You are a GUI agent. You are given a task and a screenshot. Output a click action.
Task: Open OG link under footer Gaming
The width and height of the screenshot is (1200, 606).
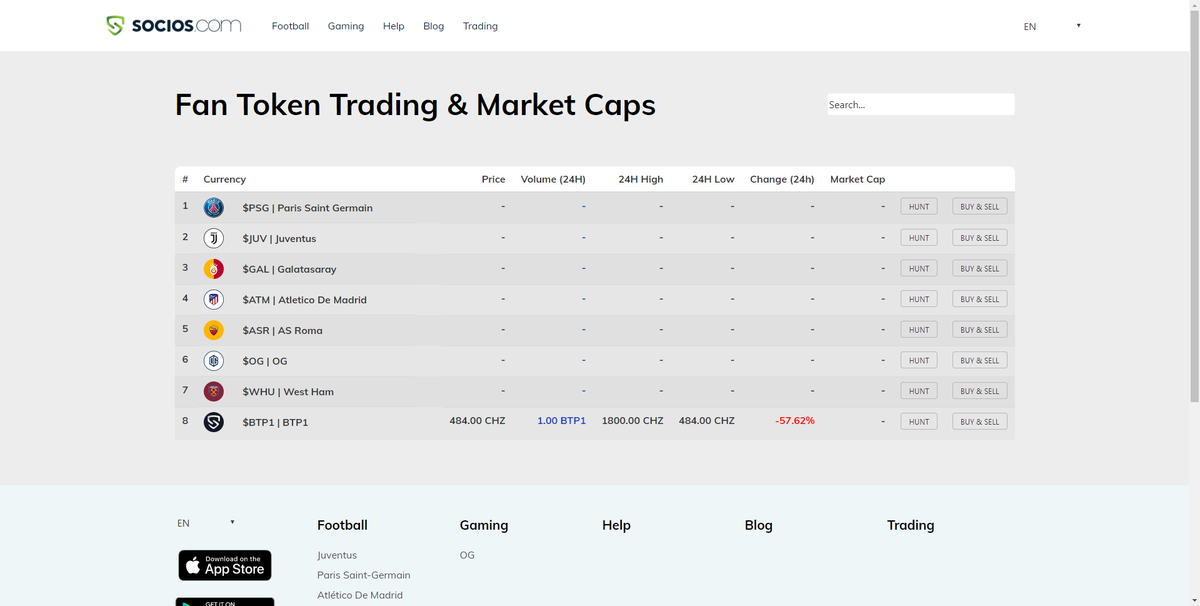point(467,555)
